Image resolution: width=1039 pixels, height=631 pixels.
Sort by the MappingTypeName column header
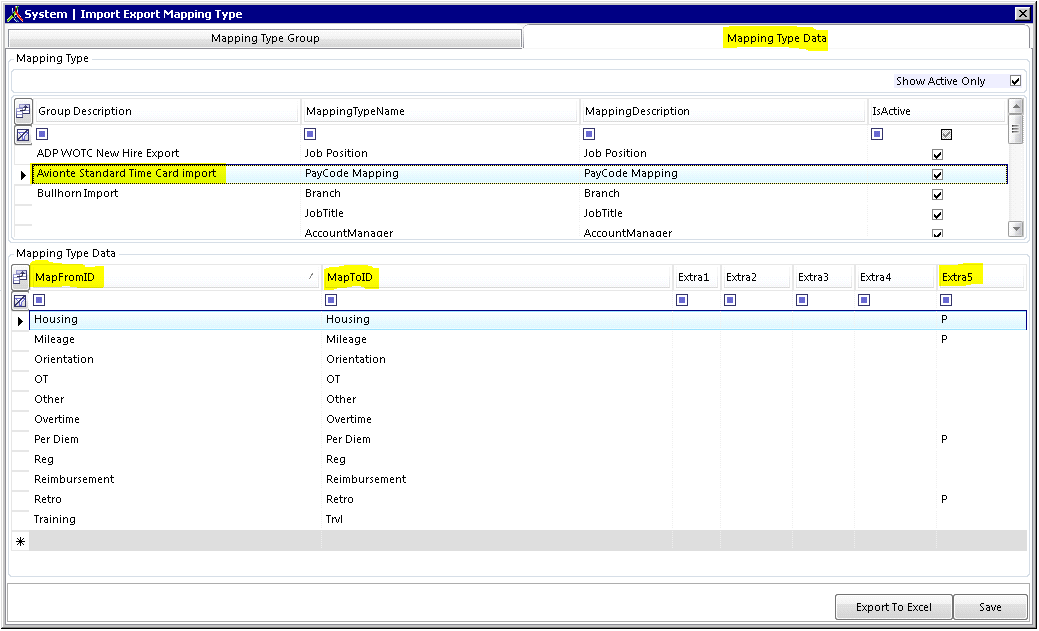click(440, 111)
